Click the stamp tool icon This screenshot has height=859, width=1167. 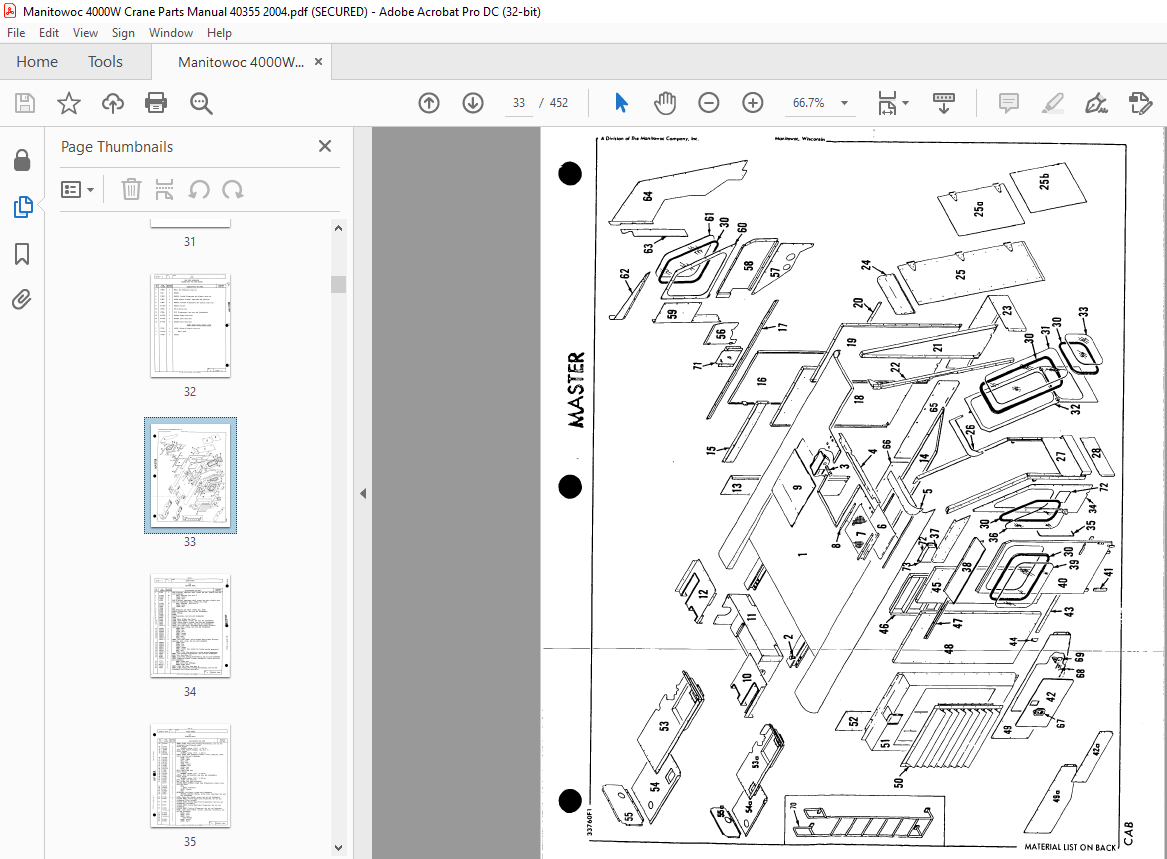[x=1140, y=103]
